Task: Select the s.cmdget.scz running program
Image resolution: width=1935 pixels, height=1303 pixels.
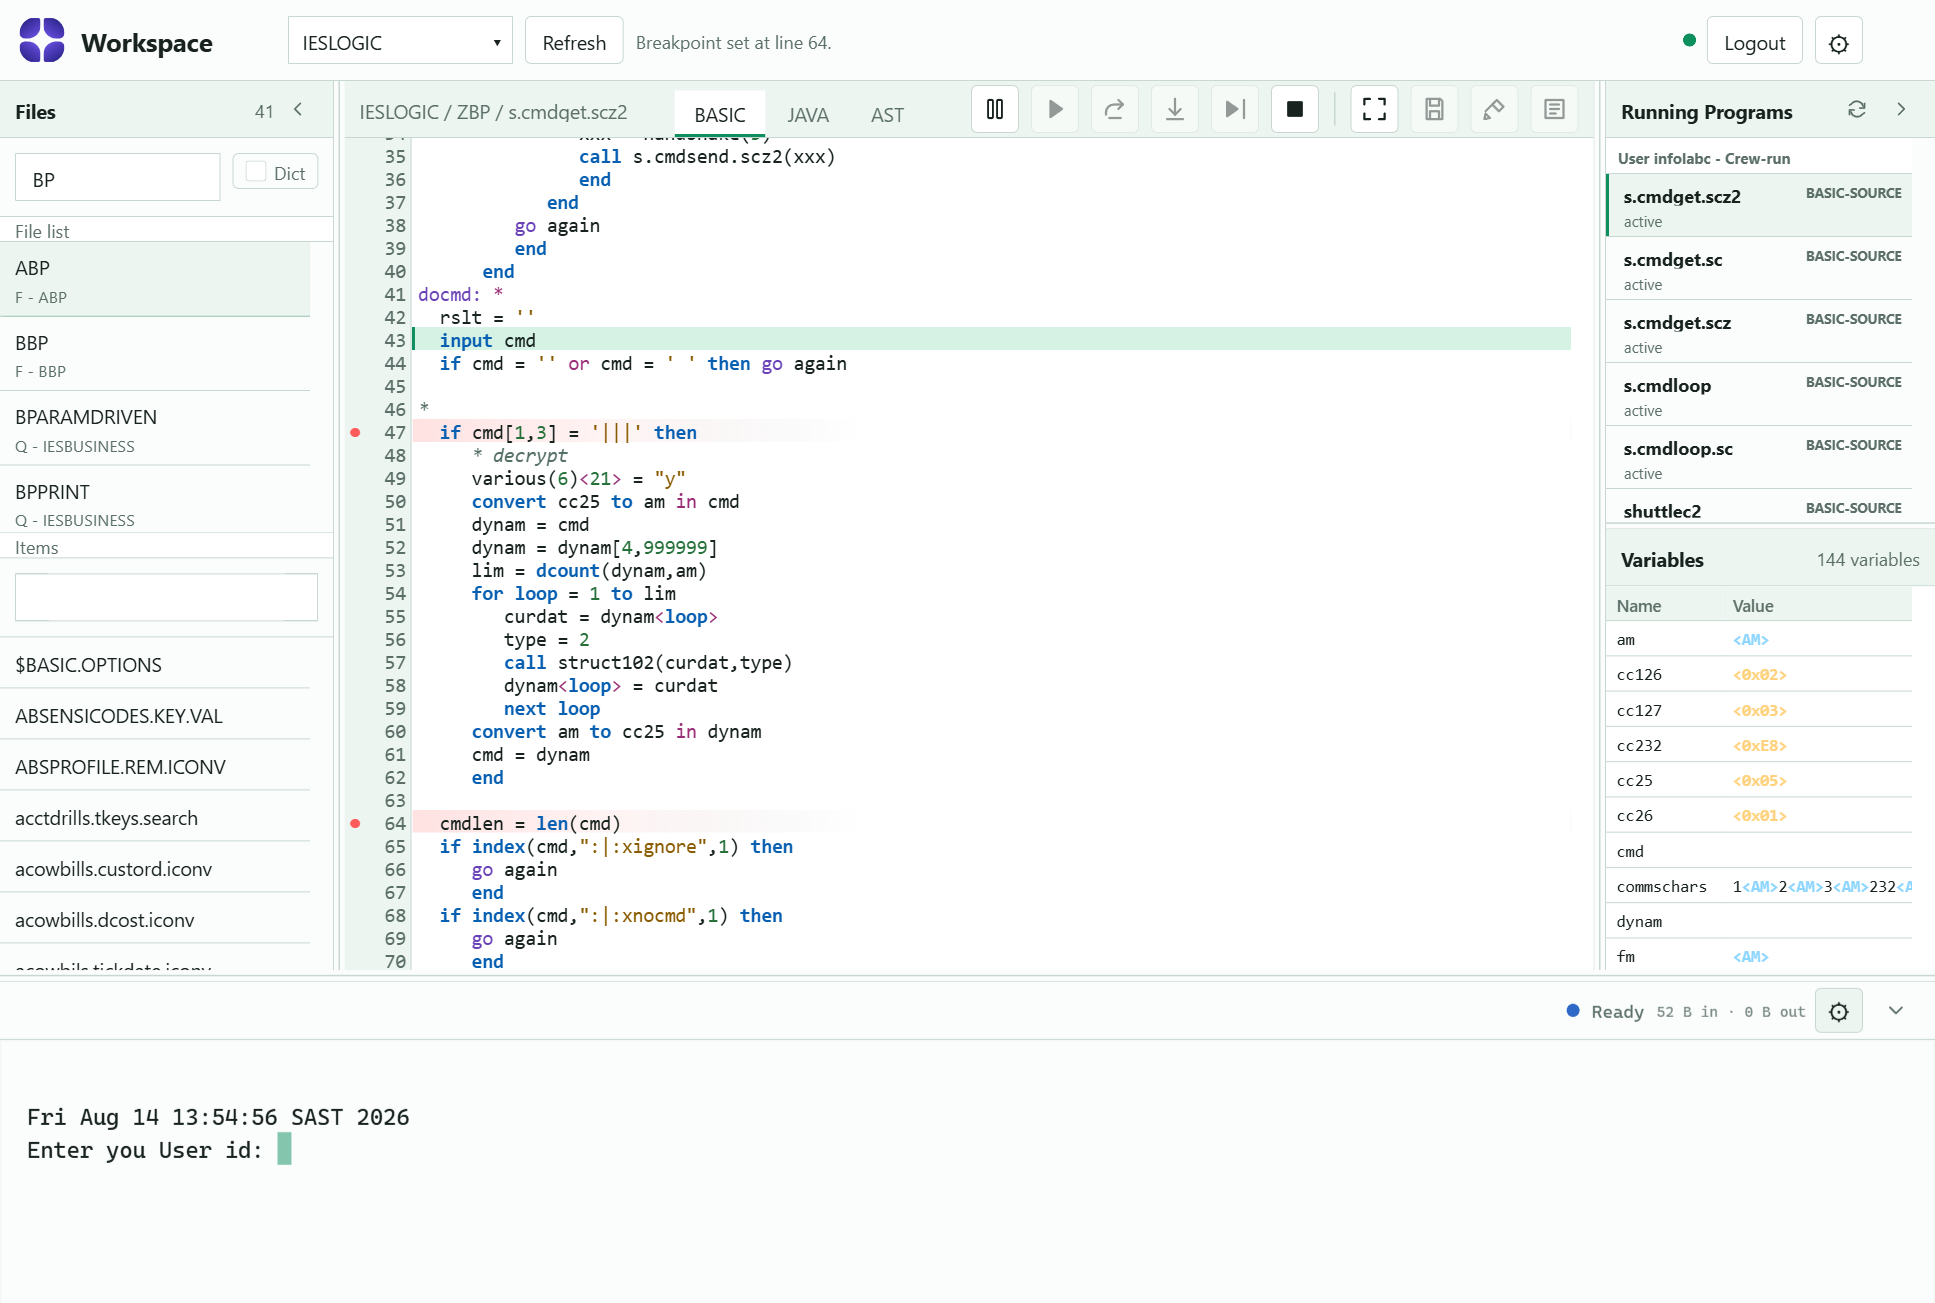Action: 1760,332
